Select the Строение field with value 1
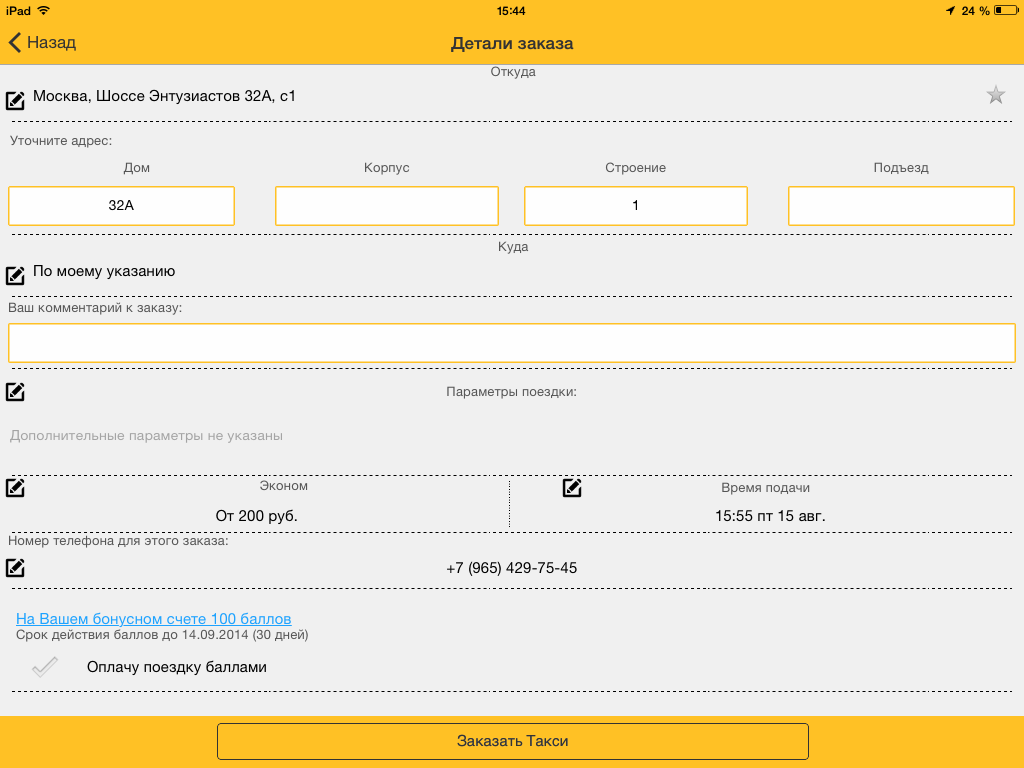Viewport: 1024px width, 768px height. click(635, 206)
